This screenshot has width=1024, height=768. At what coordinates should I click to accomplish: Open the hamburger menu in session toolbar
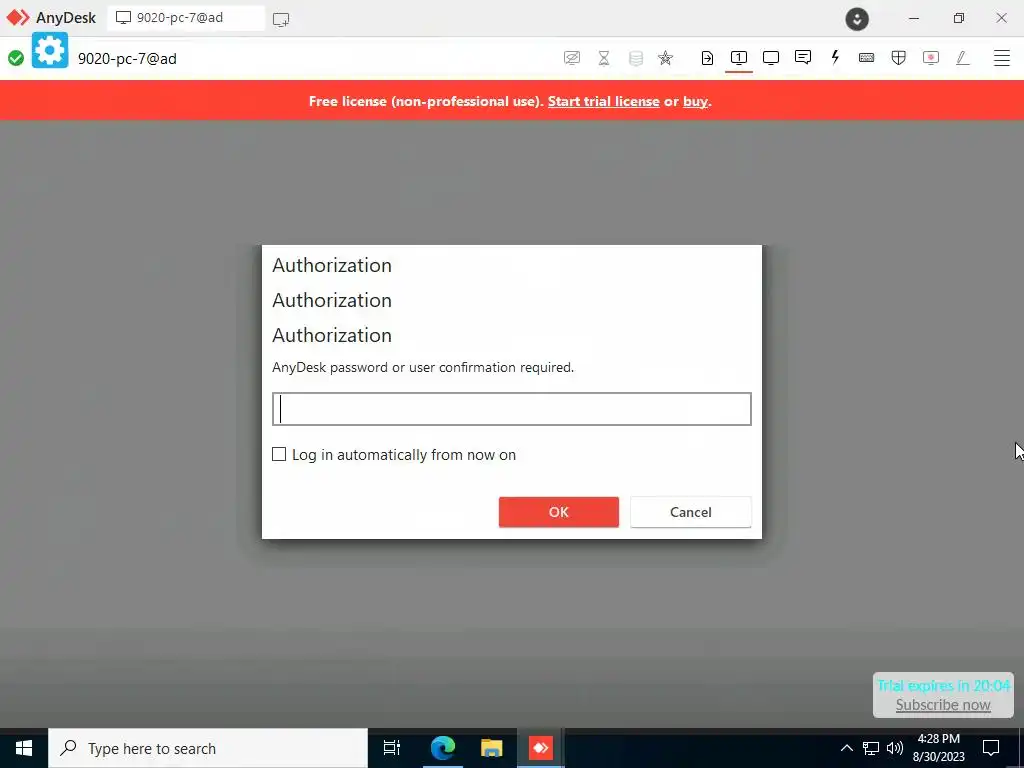pos(1002,58)
